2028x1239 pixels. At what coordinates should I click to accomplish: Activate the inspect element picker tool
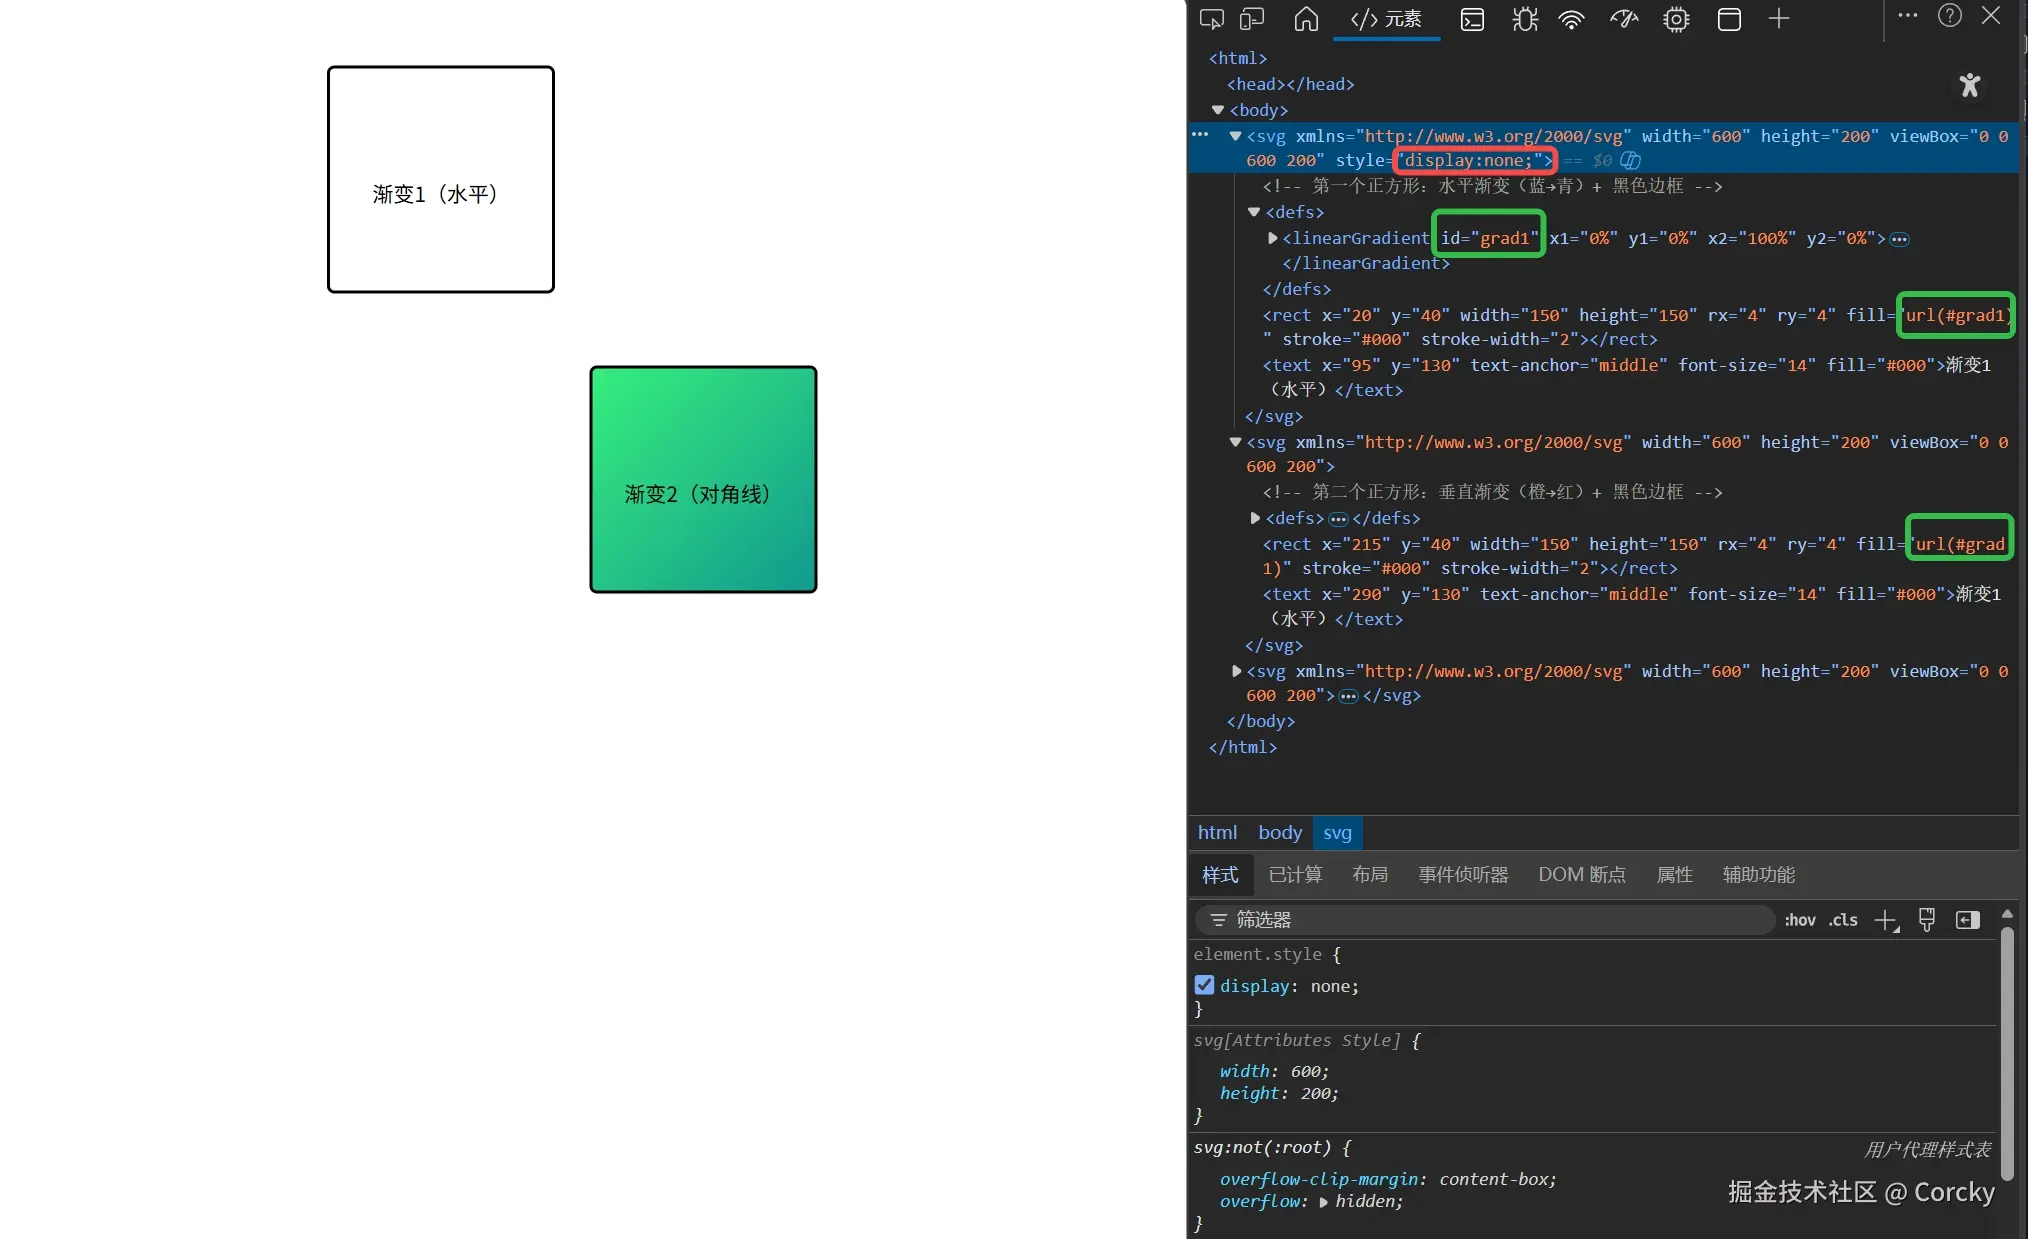point(1211,19)
